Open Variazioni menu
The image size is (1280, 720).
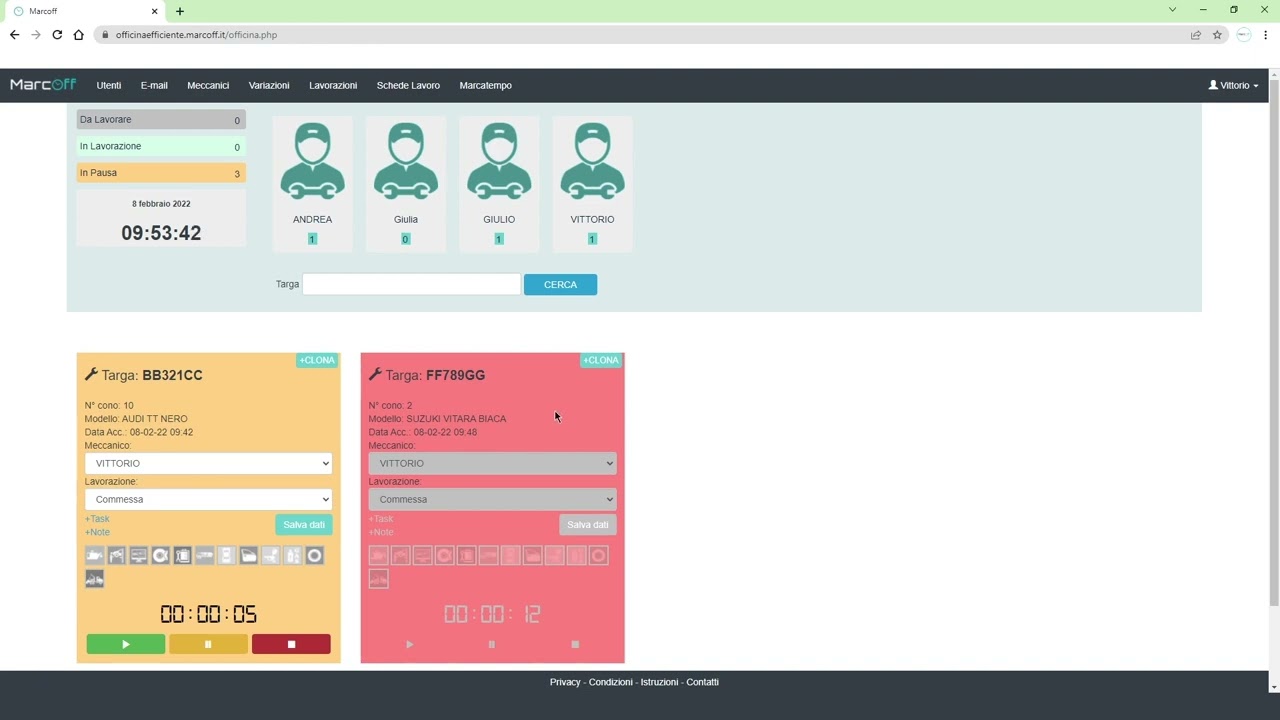(x=269, y=85)
